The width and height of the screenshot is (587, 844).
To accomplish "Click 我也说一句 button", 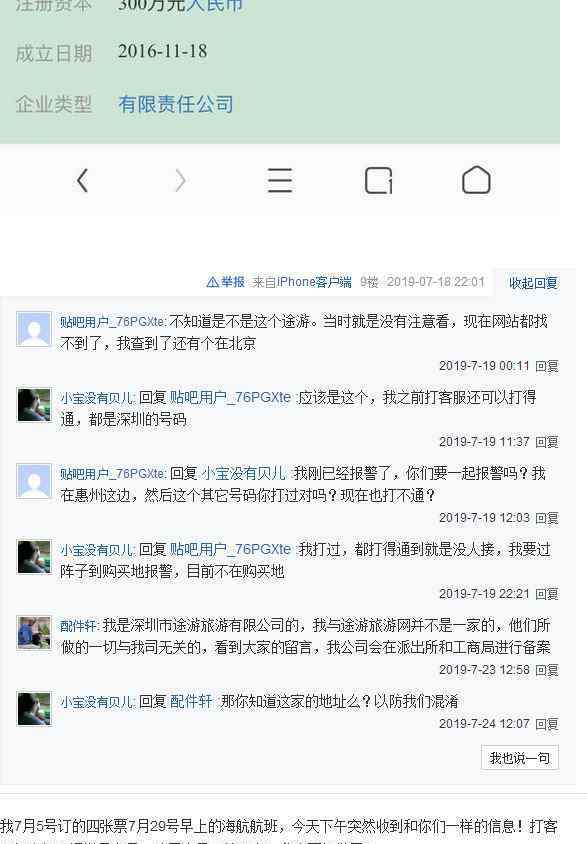I will click(520, 758).
